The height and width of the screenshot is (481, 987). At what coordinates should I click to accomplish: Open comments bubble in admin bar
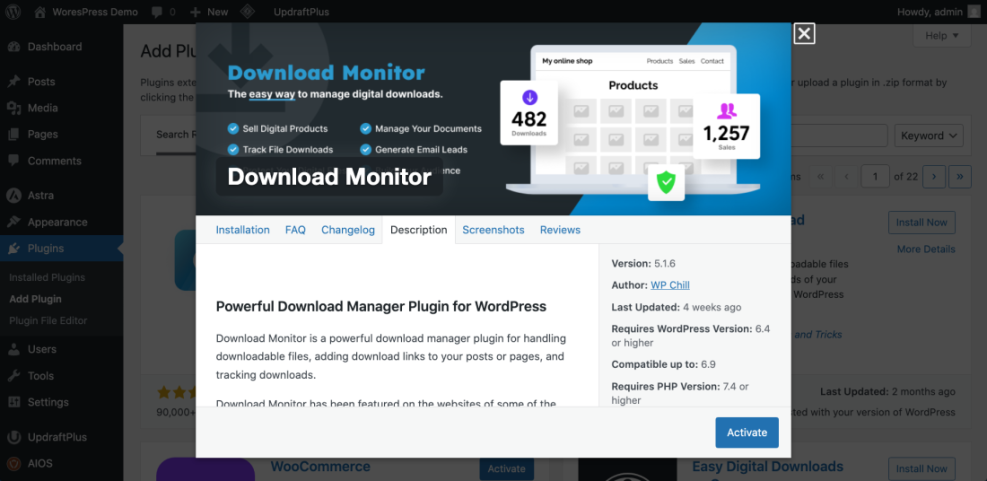(156, 12)
